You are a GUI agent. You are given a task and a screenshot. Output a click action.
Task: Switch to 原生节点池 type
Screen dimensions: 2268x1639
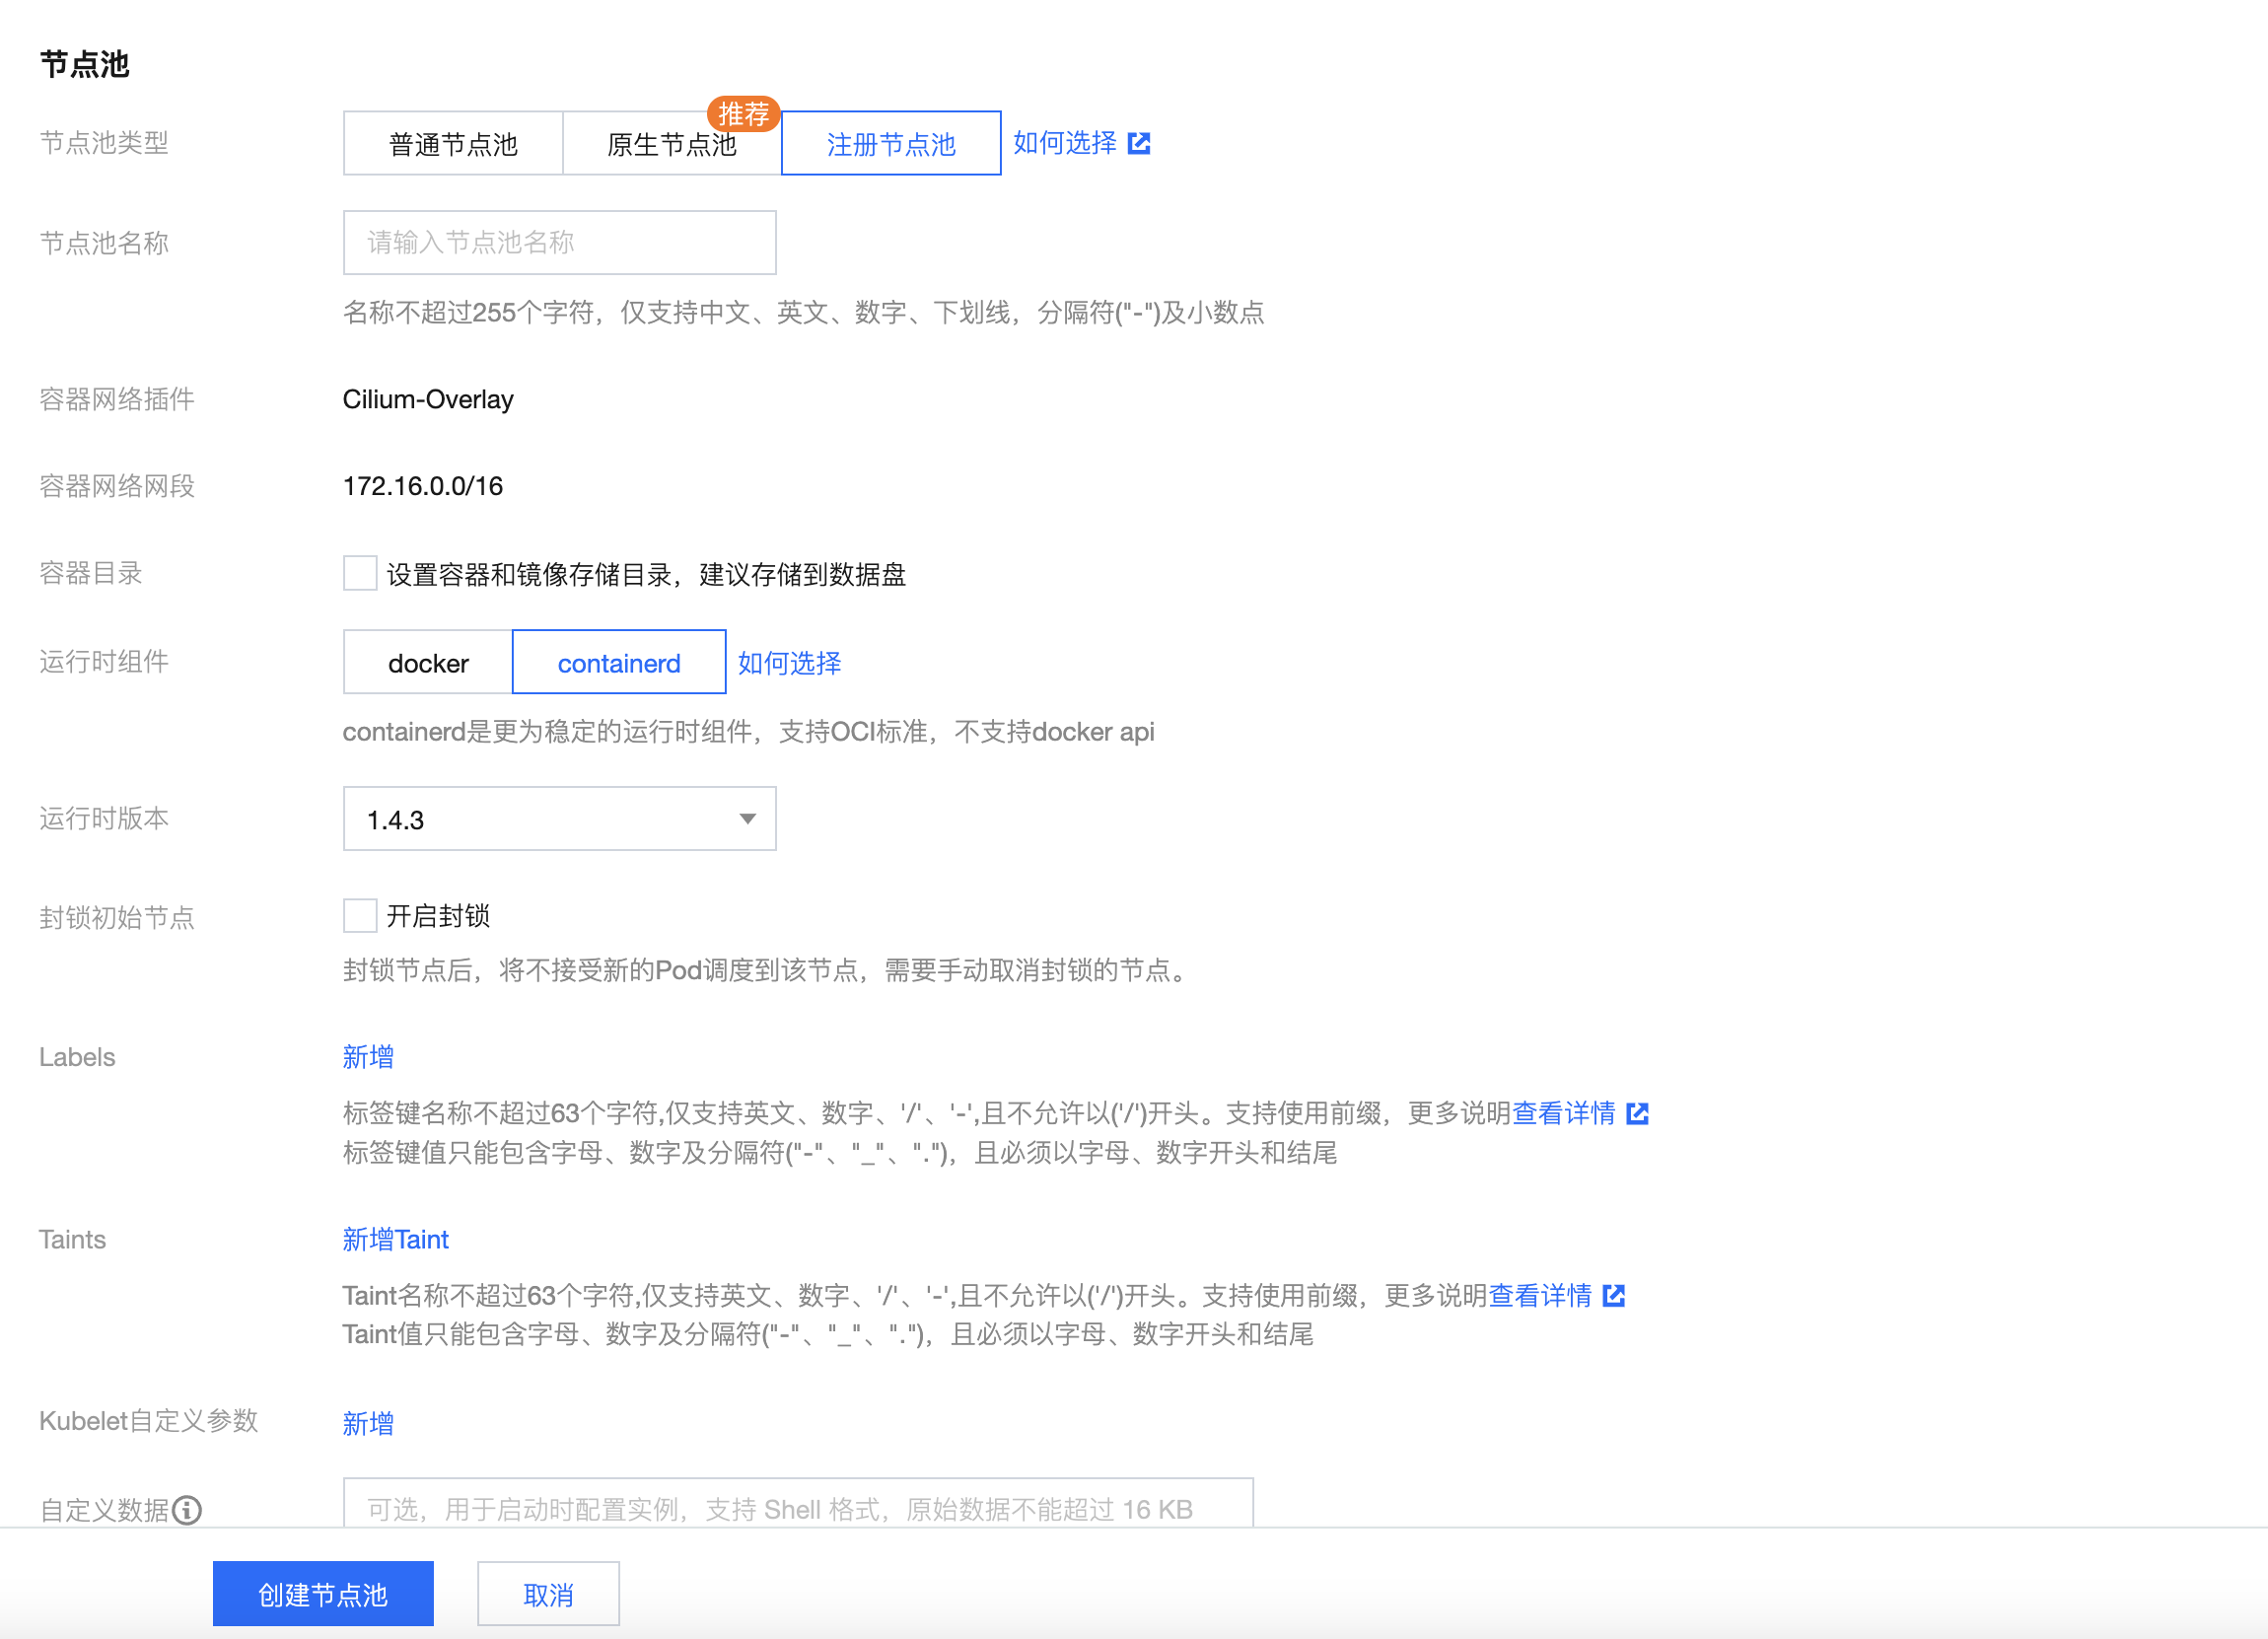click(x=672, y=144)
